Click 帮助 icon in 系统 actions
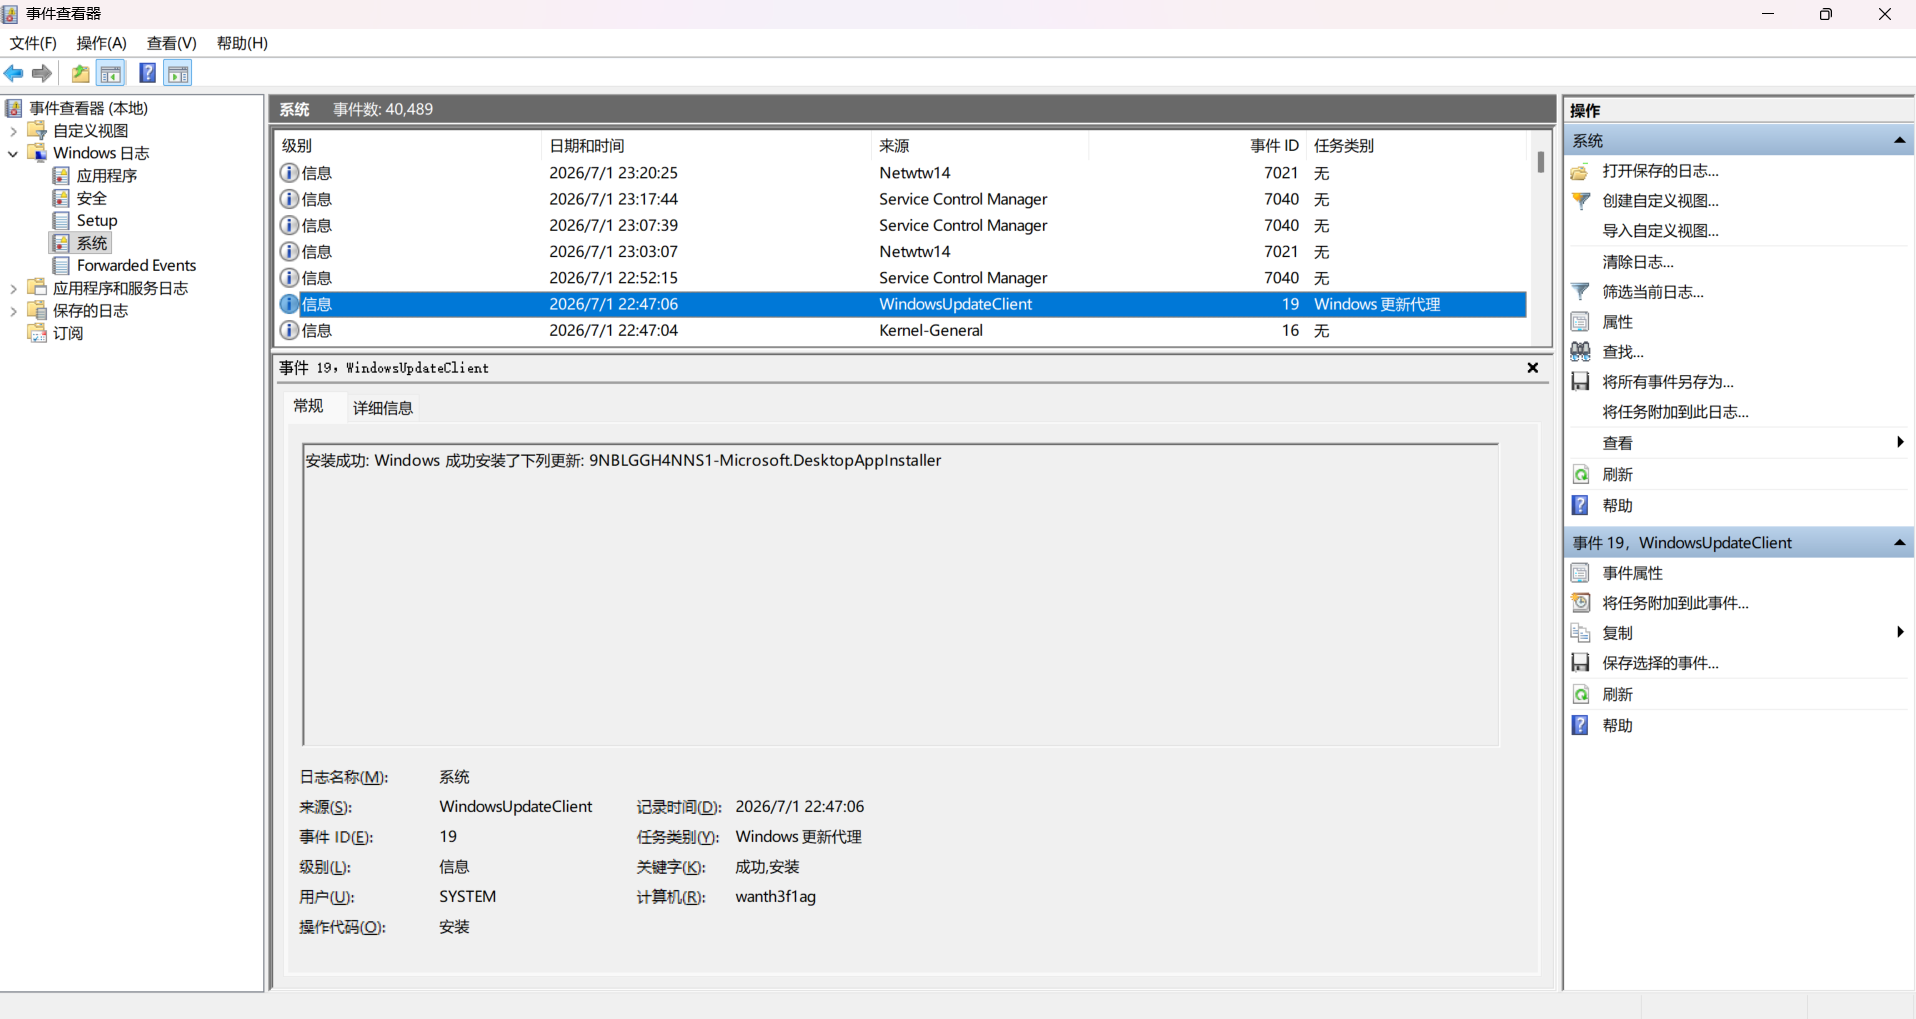 (1580, 506)
